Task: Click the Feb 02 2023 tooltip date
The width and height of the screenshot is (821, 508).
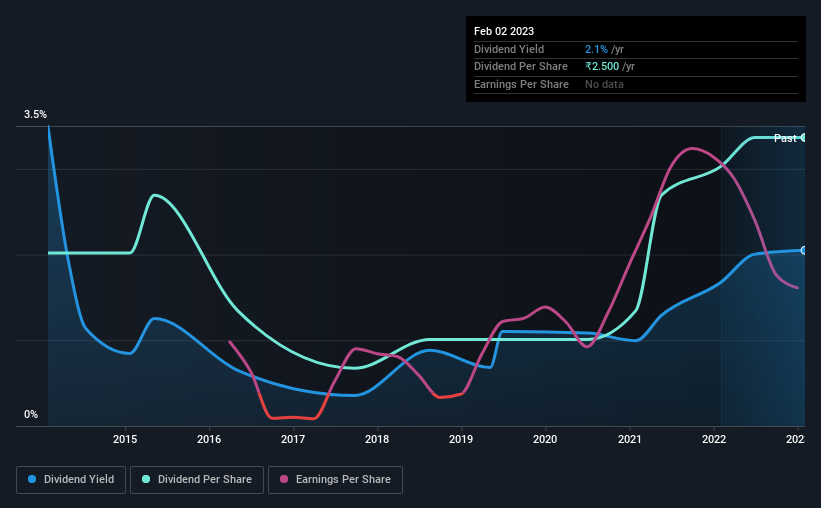Action: coord(504,31)
